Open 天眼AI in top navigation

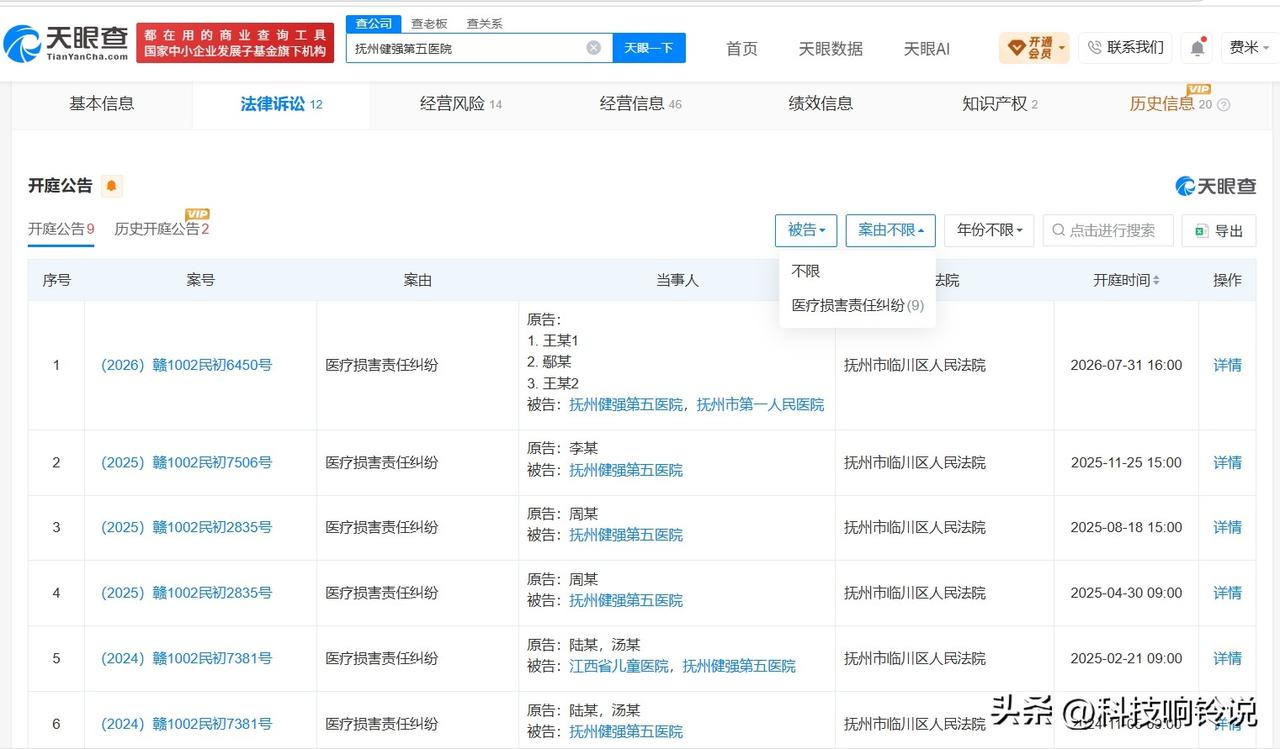point(927,48)
